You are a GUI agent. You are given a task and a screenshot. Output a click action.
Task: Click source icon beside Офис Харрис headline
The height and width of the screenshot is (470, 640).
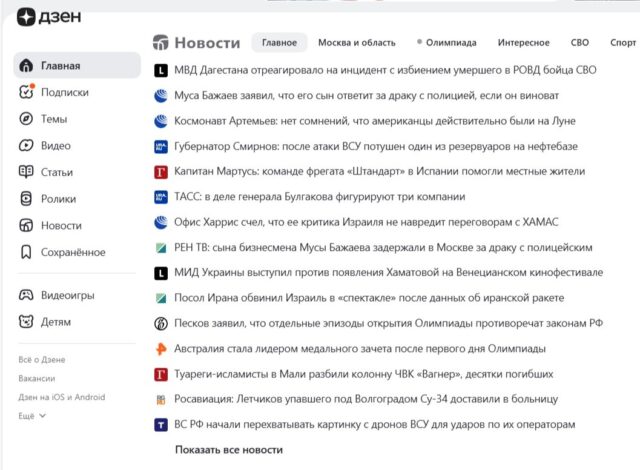(x=161, y=222)
